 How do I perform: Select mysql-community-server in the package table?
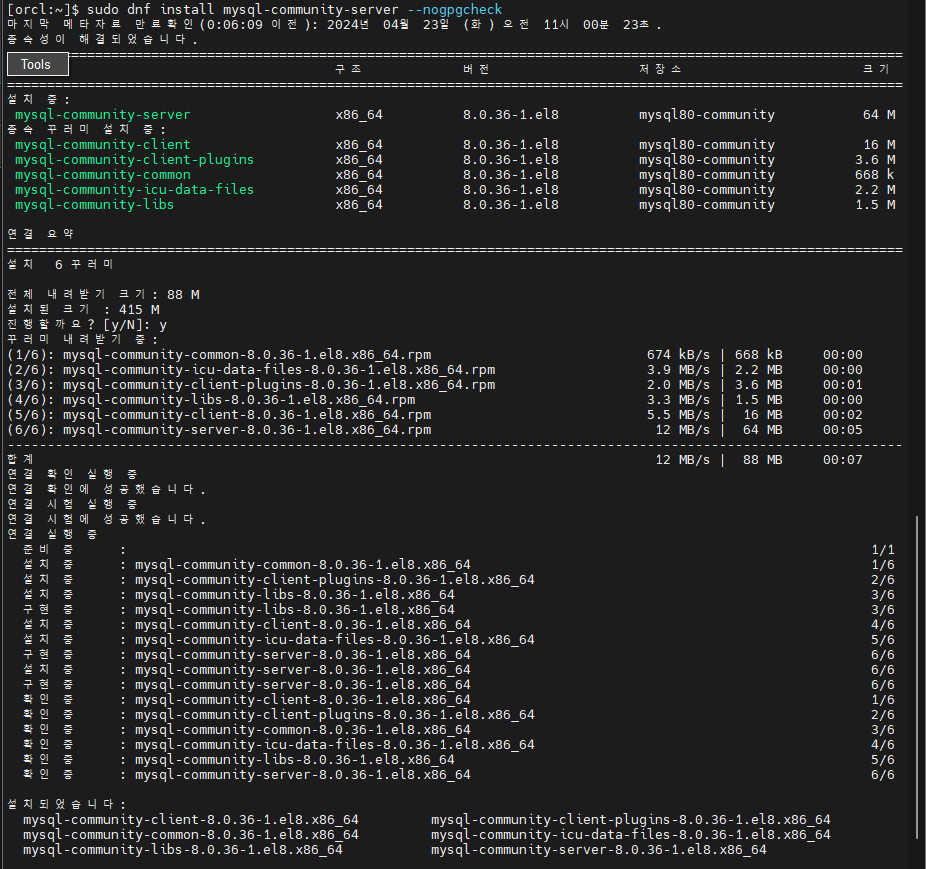[103, 115]
